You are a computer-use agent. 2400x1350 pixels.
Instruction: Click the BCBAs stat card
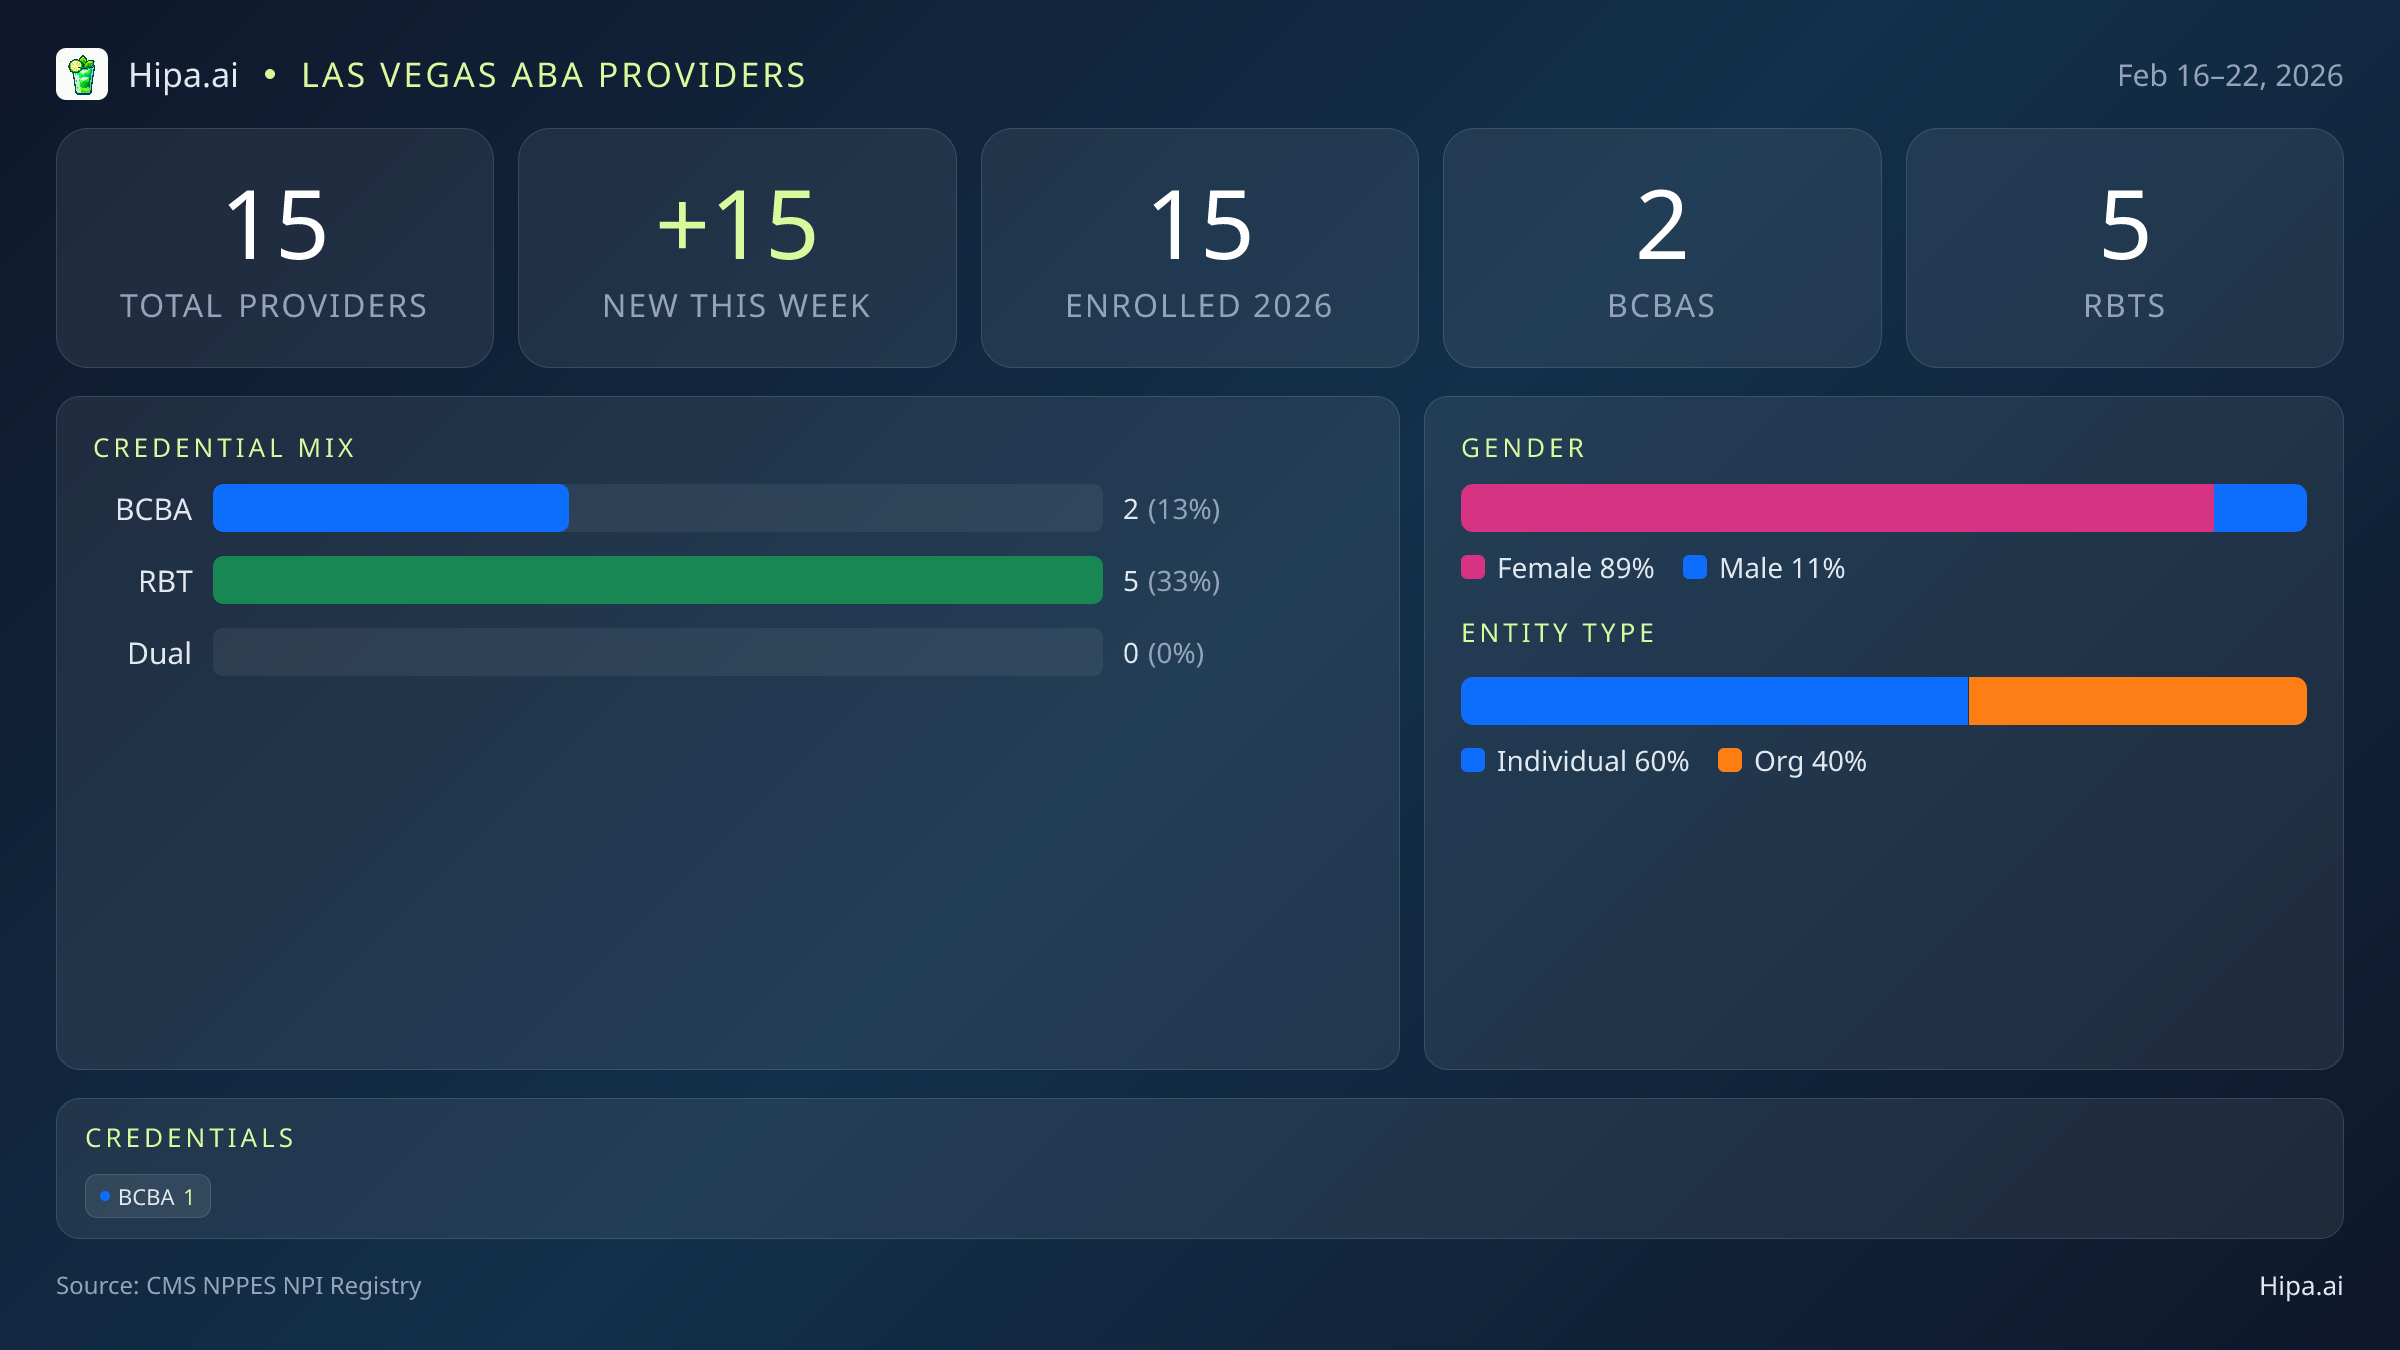click(x=1661, y=248)
